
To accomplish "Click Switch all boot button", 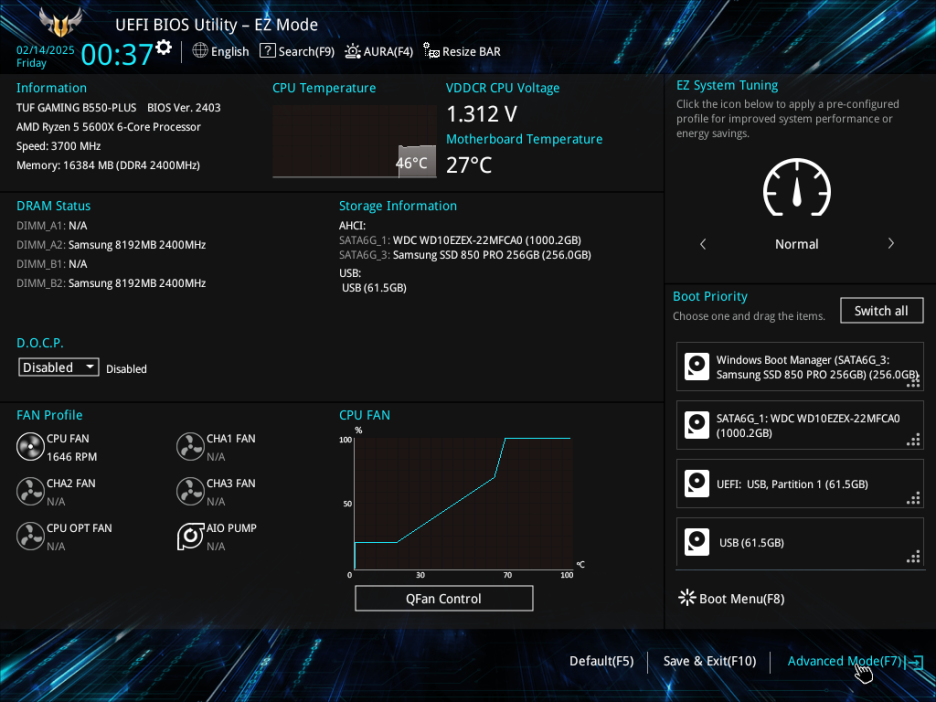I will tap(881, 310).
